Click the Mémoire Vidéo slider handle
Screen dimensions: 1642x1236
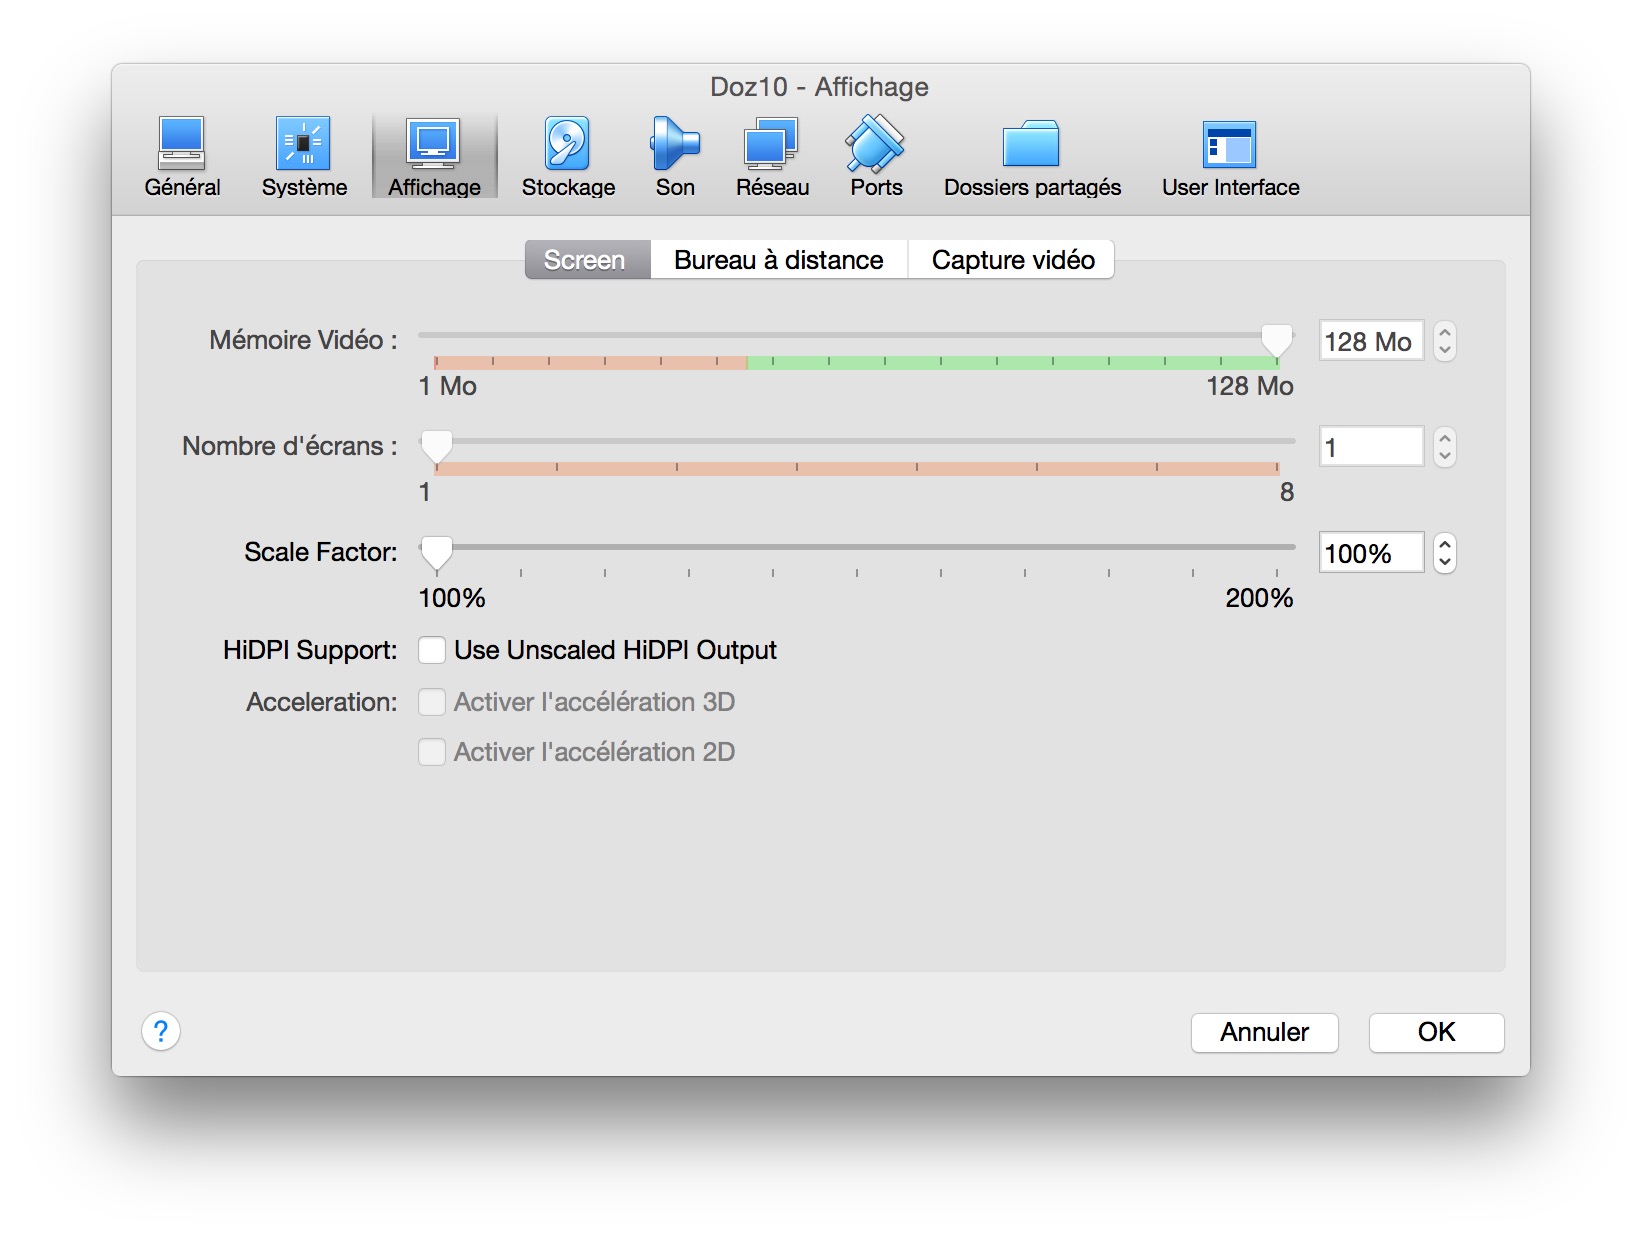point(1276,340)
